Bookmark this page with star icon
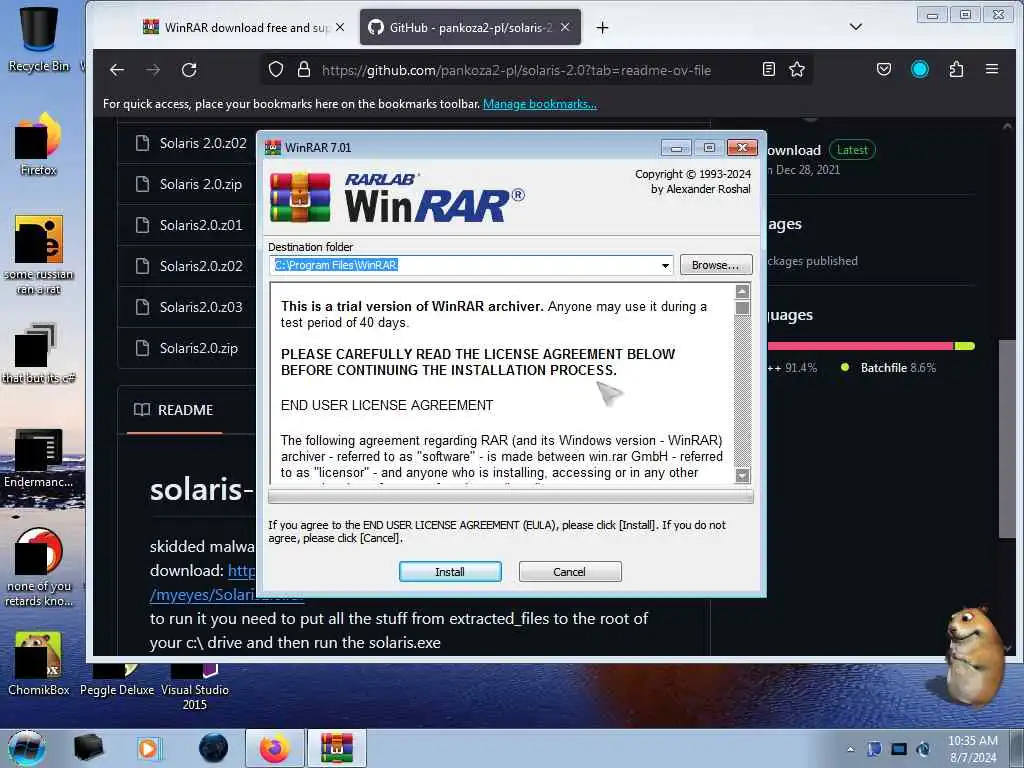1024x768 pixels. click(x=797, y=69)
